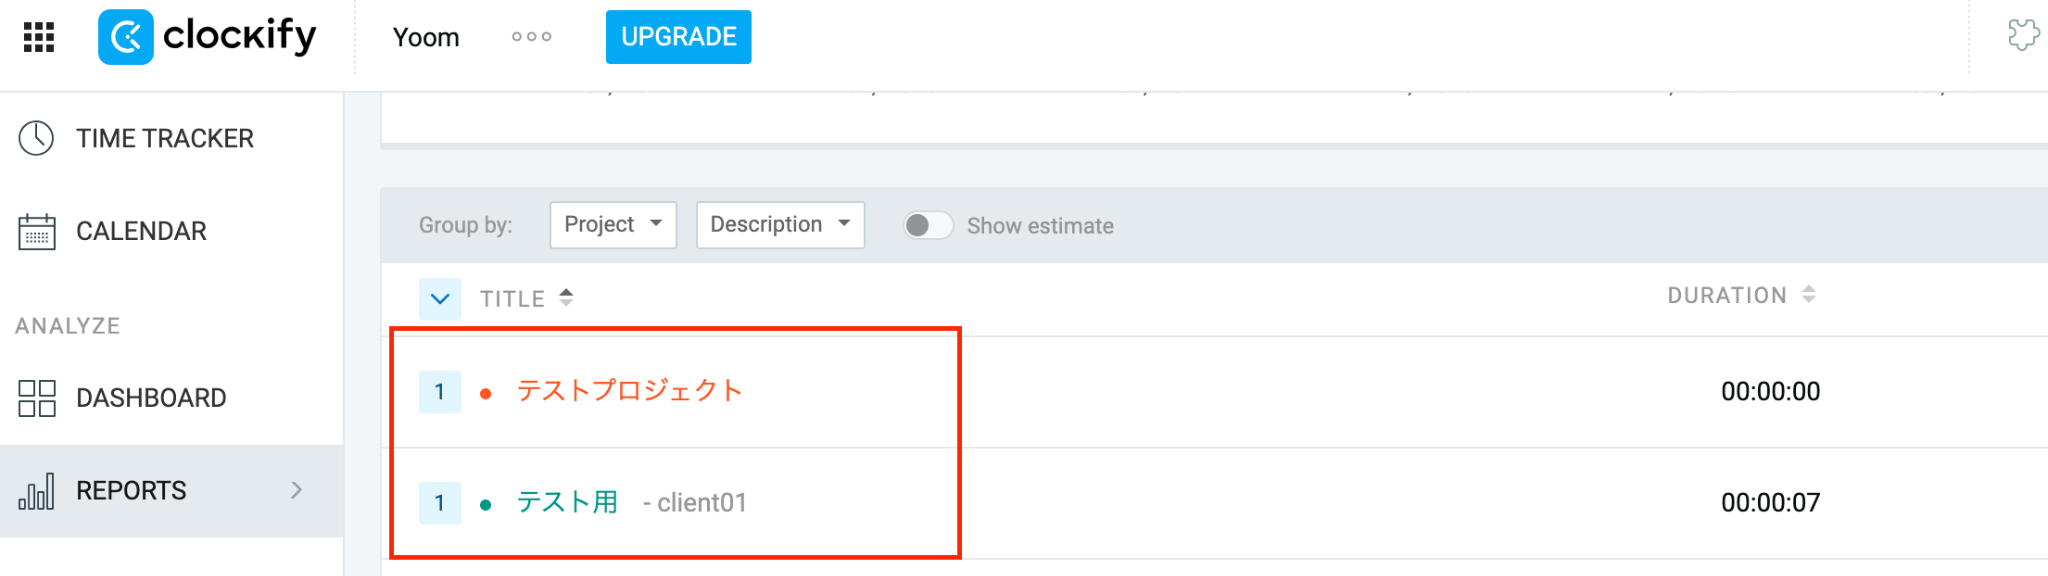
Task: Click the Upgrade button
Action: click(678, 37)
